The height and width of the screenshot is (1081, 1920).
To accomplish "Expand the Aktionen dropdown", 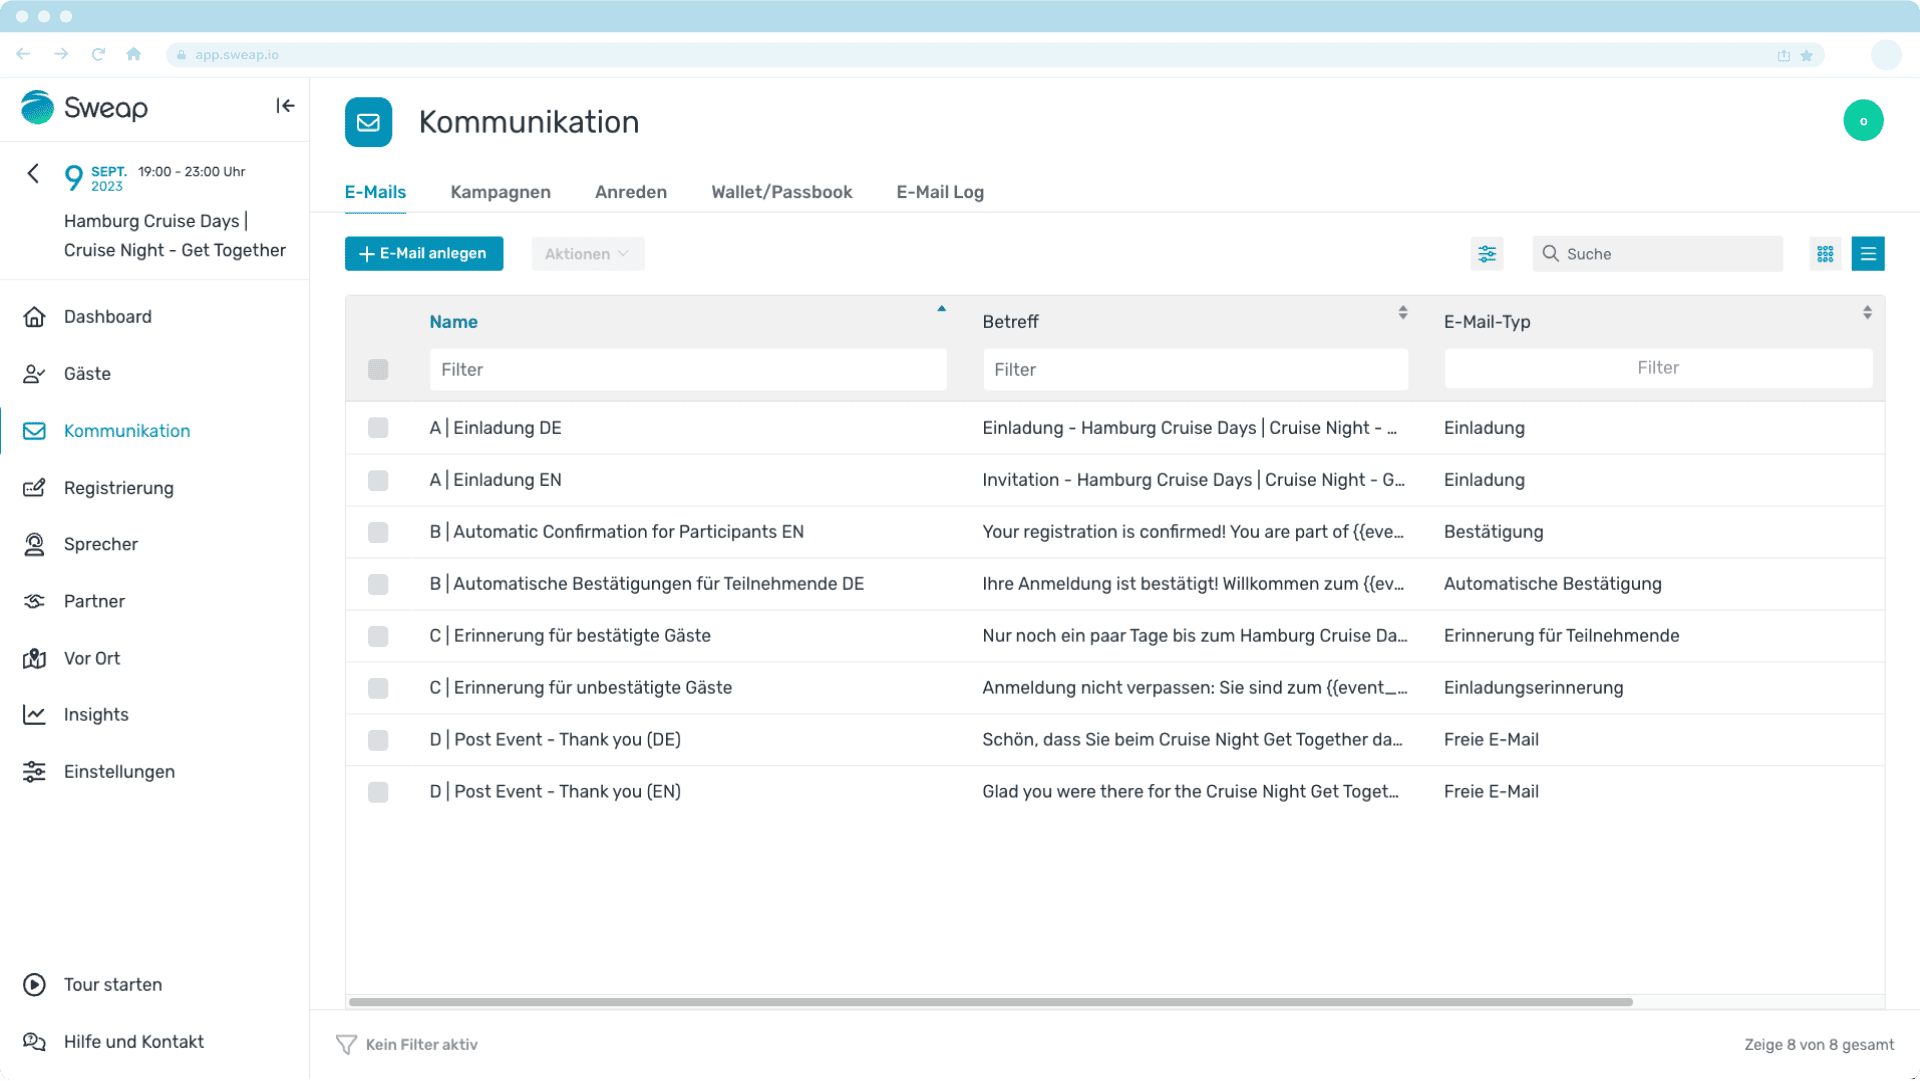I will [x=587, y=254].
